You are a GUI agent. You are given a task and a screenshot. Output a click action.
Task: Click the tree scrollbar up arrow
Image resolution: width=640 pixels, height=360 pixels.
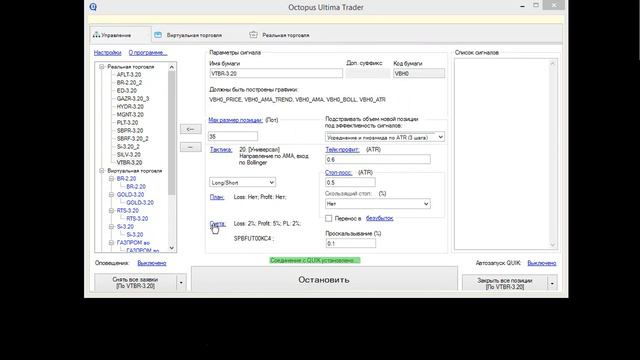coord(171,67)
